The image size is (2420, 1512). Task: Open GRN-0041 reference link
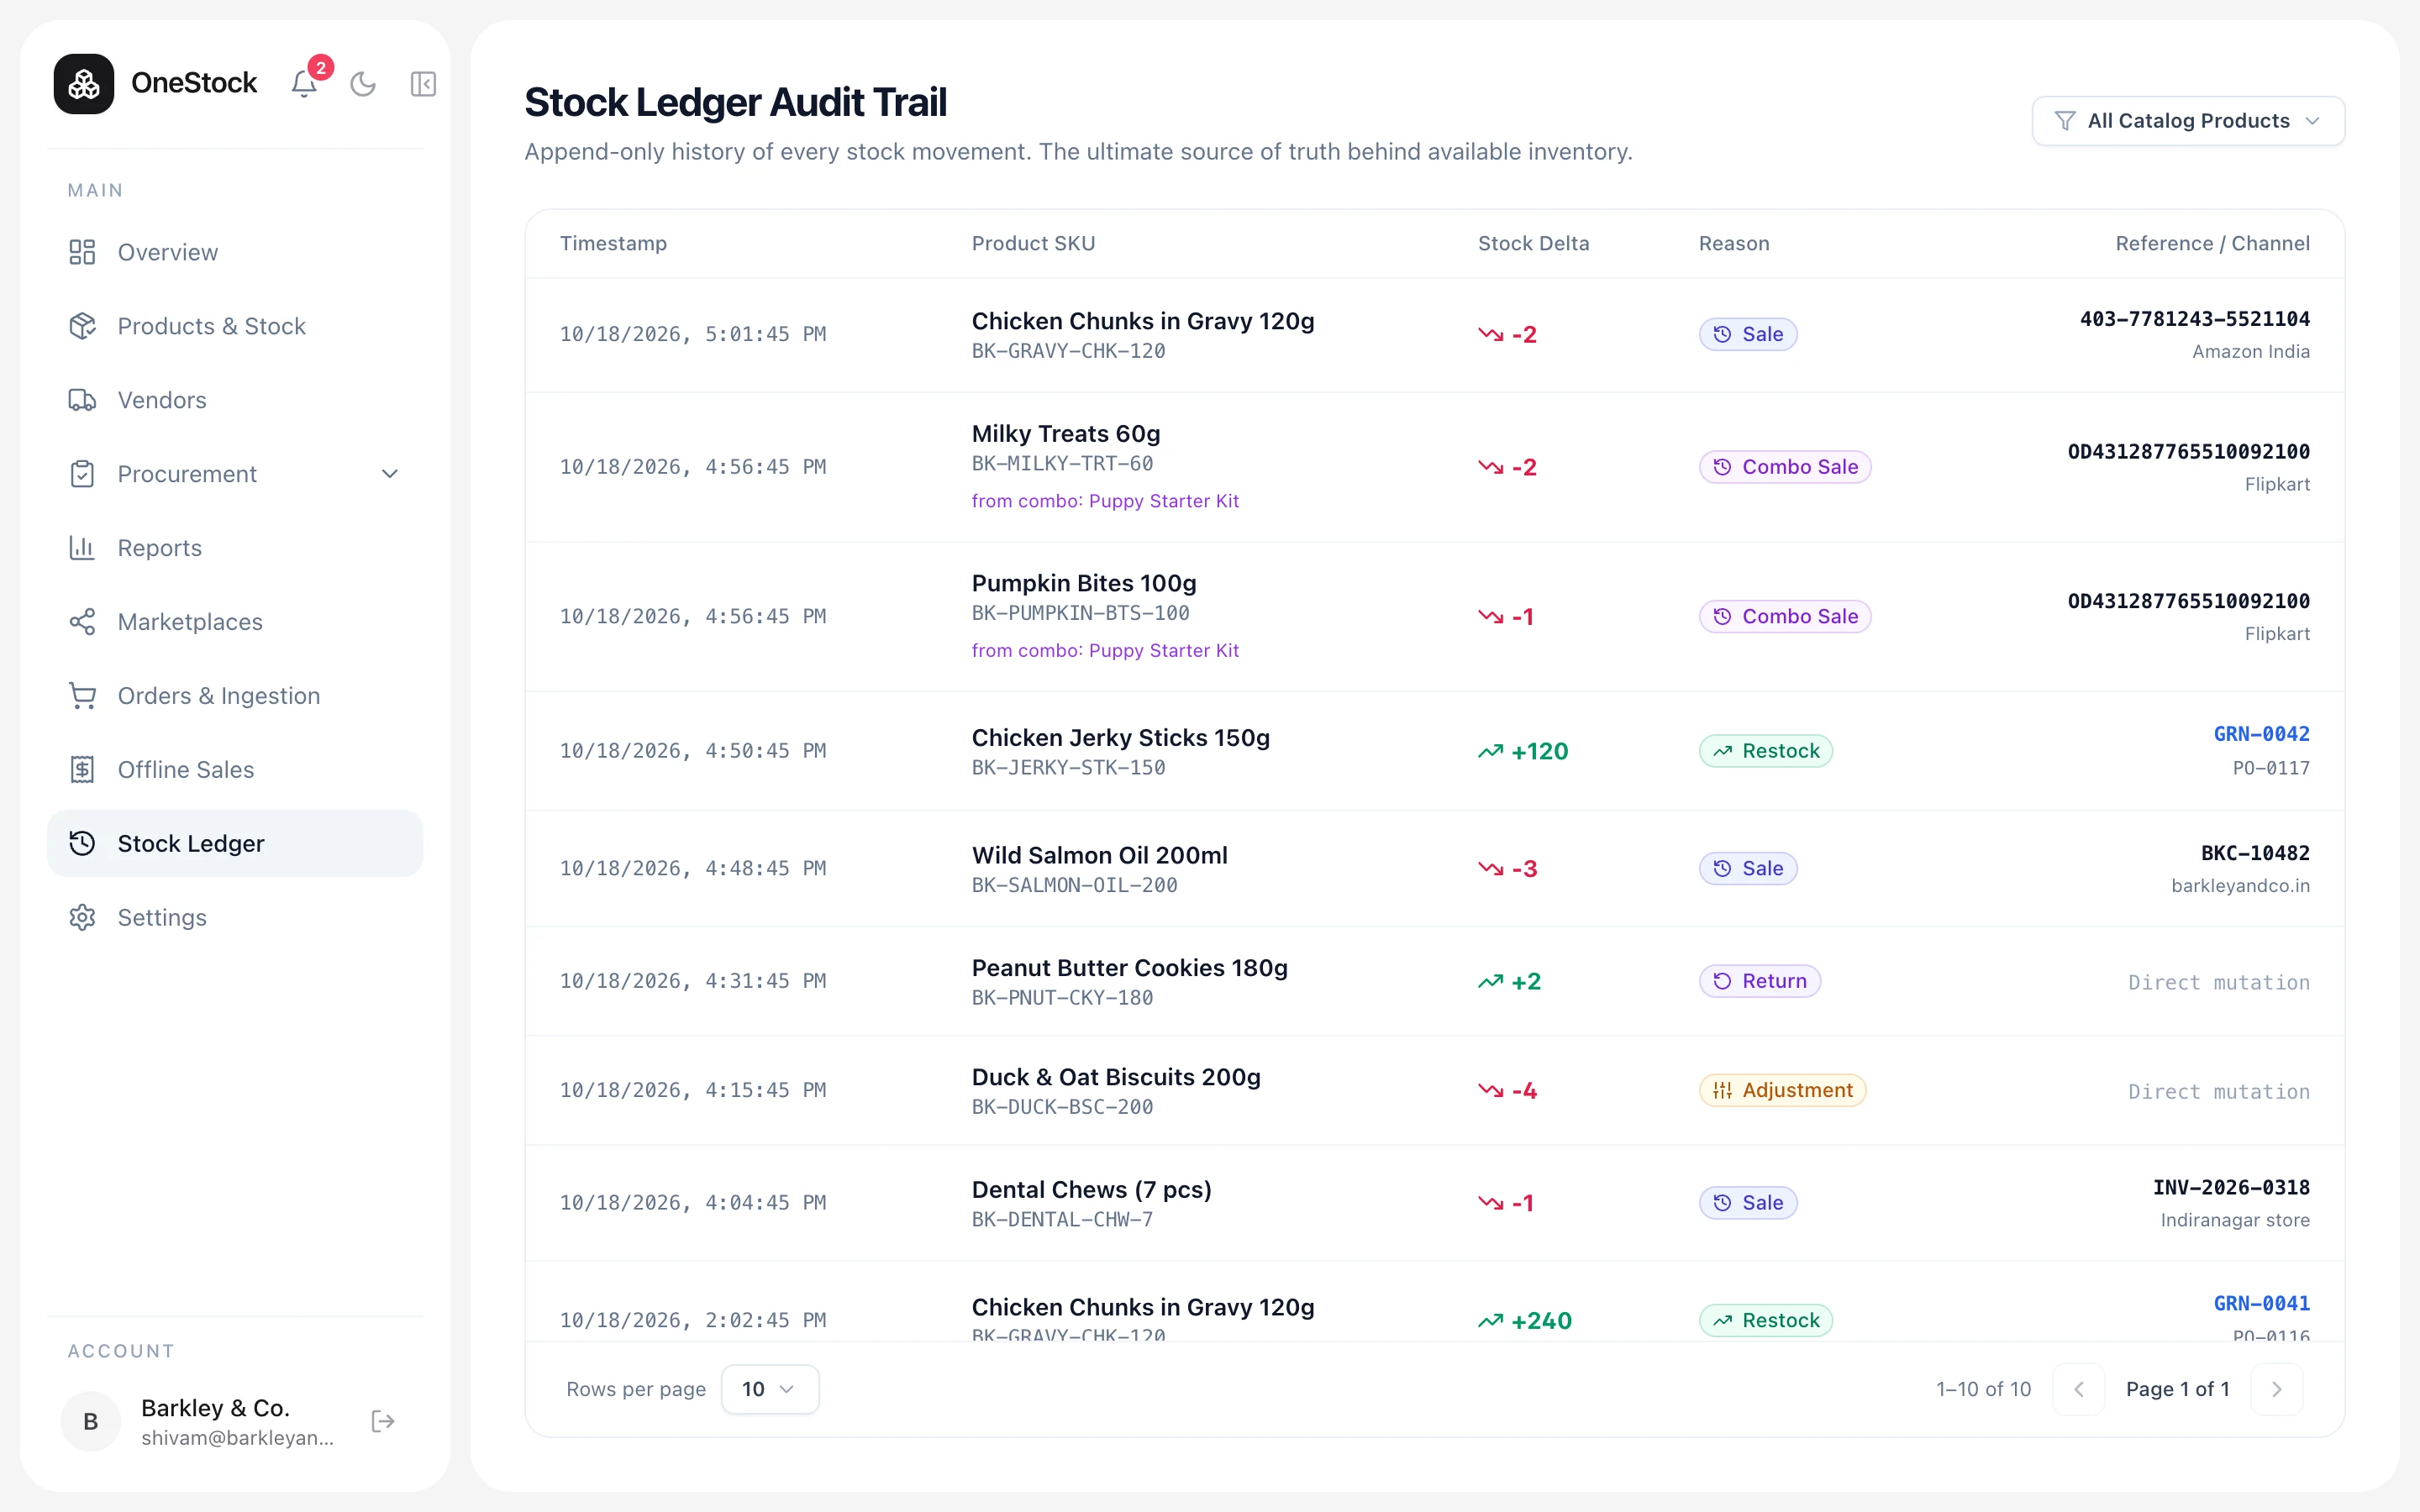click(2261, 1303)
